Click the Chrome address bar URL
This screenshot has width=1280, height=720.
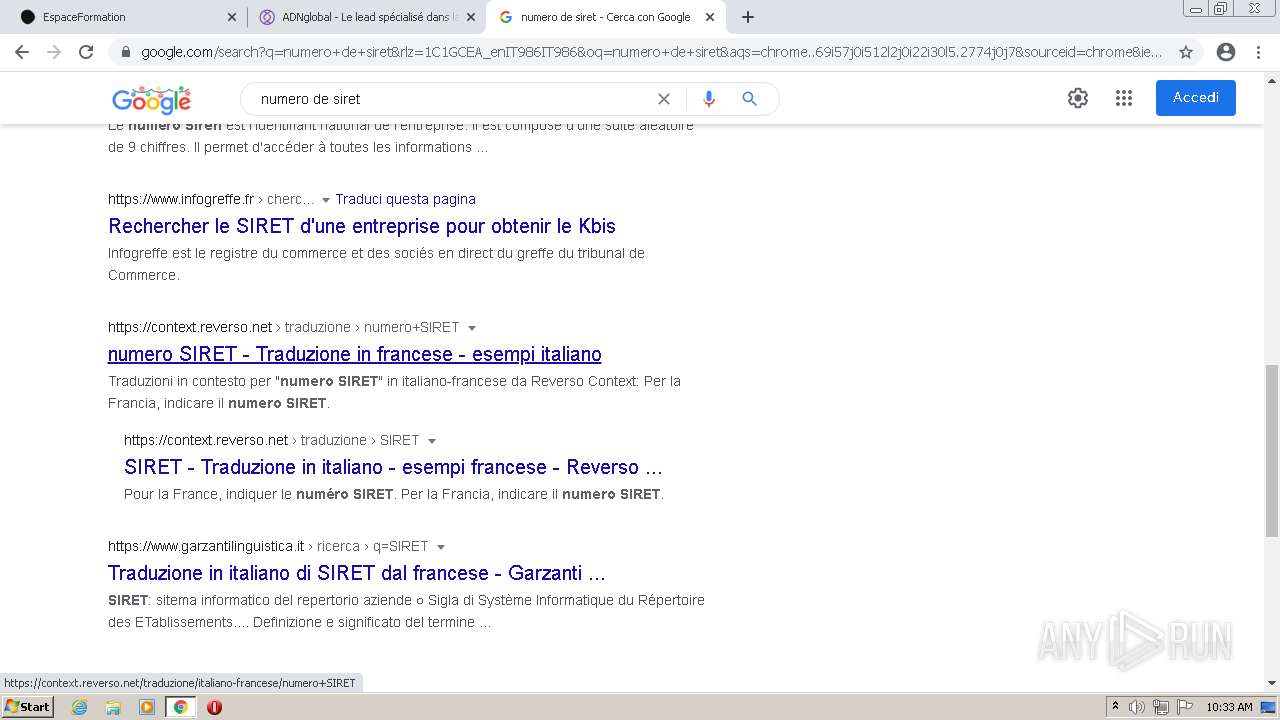pos(650,52)
